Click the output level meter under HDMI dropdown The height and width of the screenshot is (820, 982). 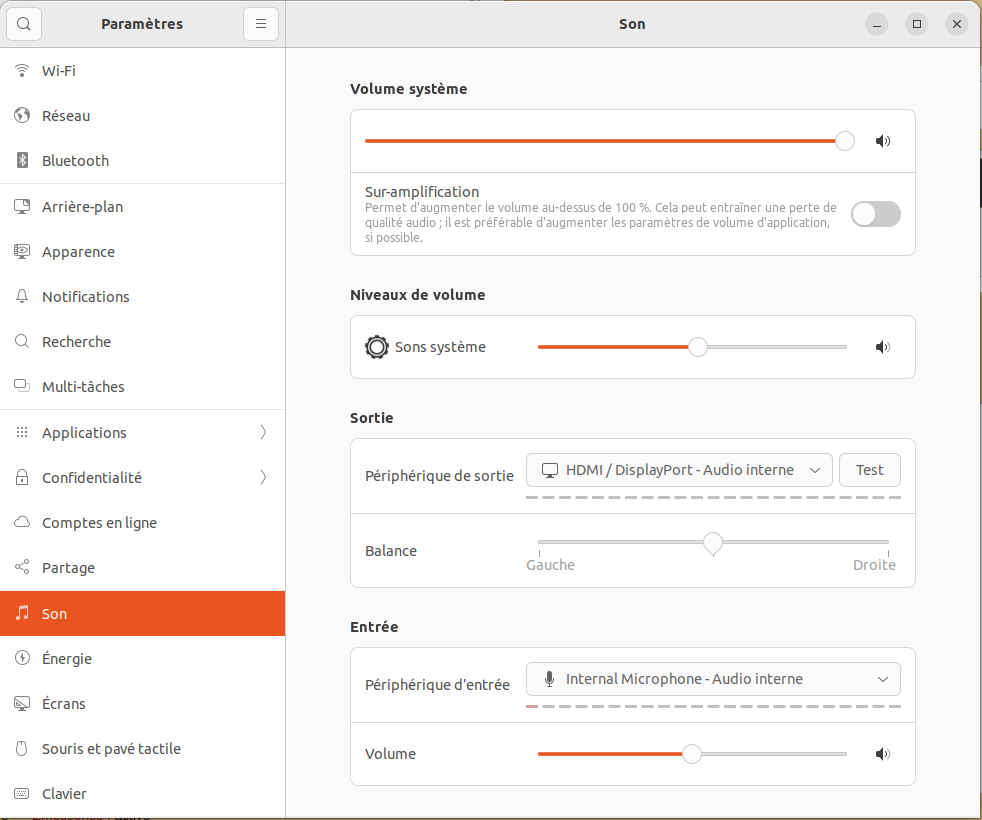click(x=713, y=497)
